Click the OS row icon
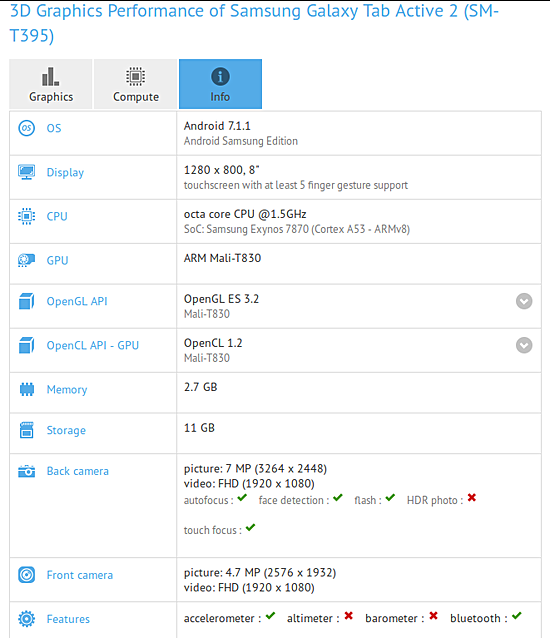The height and width of the screenshot is (638, 550). (x=26, y=129)
